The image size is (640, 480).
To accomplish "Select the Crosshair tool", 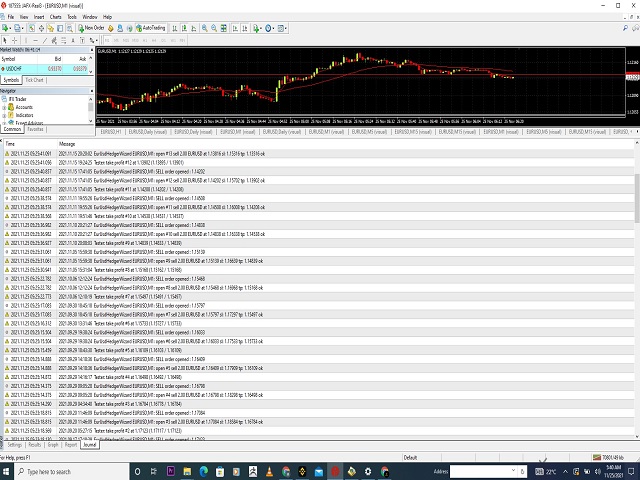I will click(x=14, y=40).
